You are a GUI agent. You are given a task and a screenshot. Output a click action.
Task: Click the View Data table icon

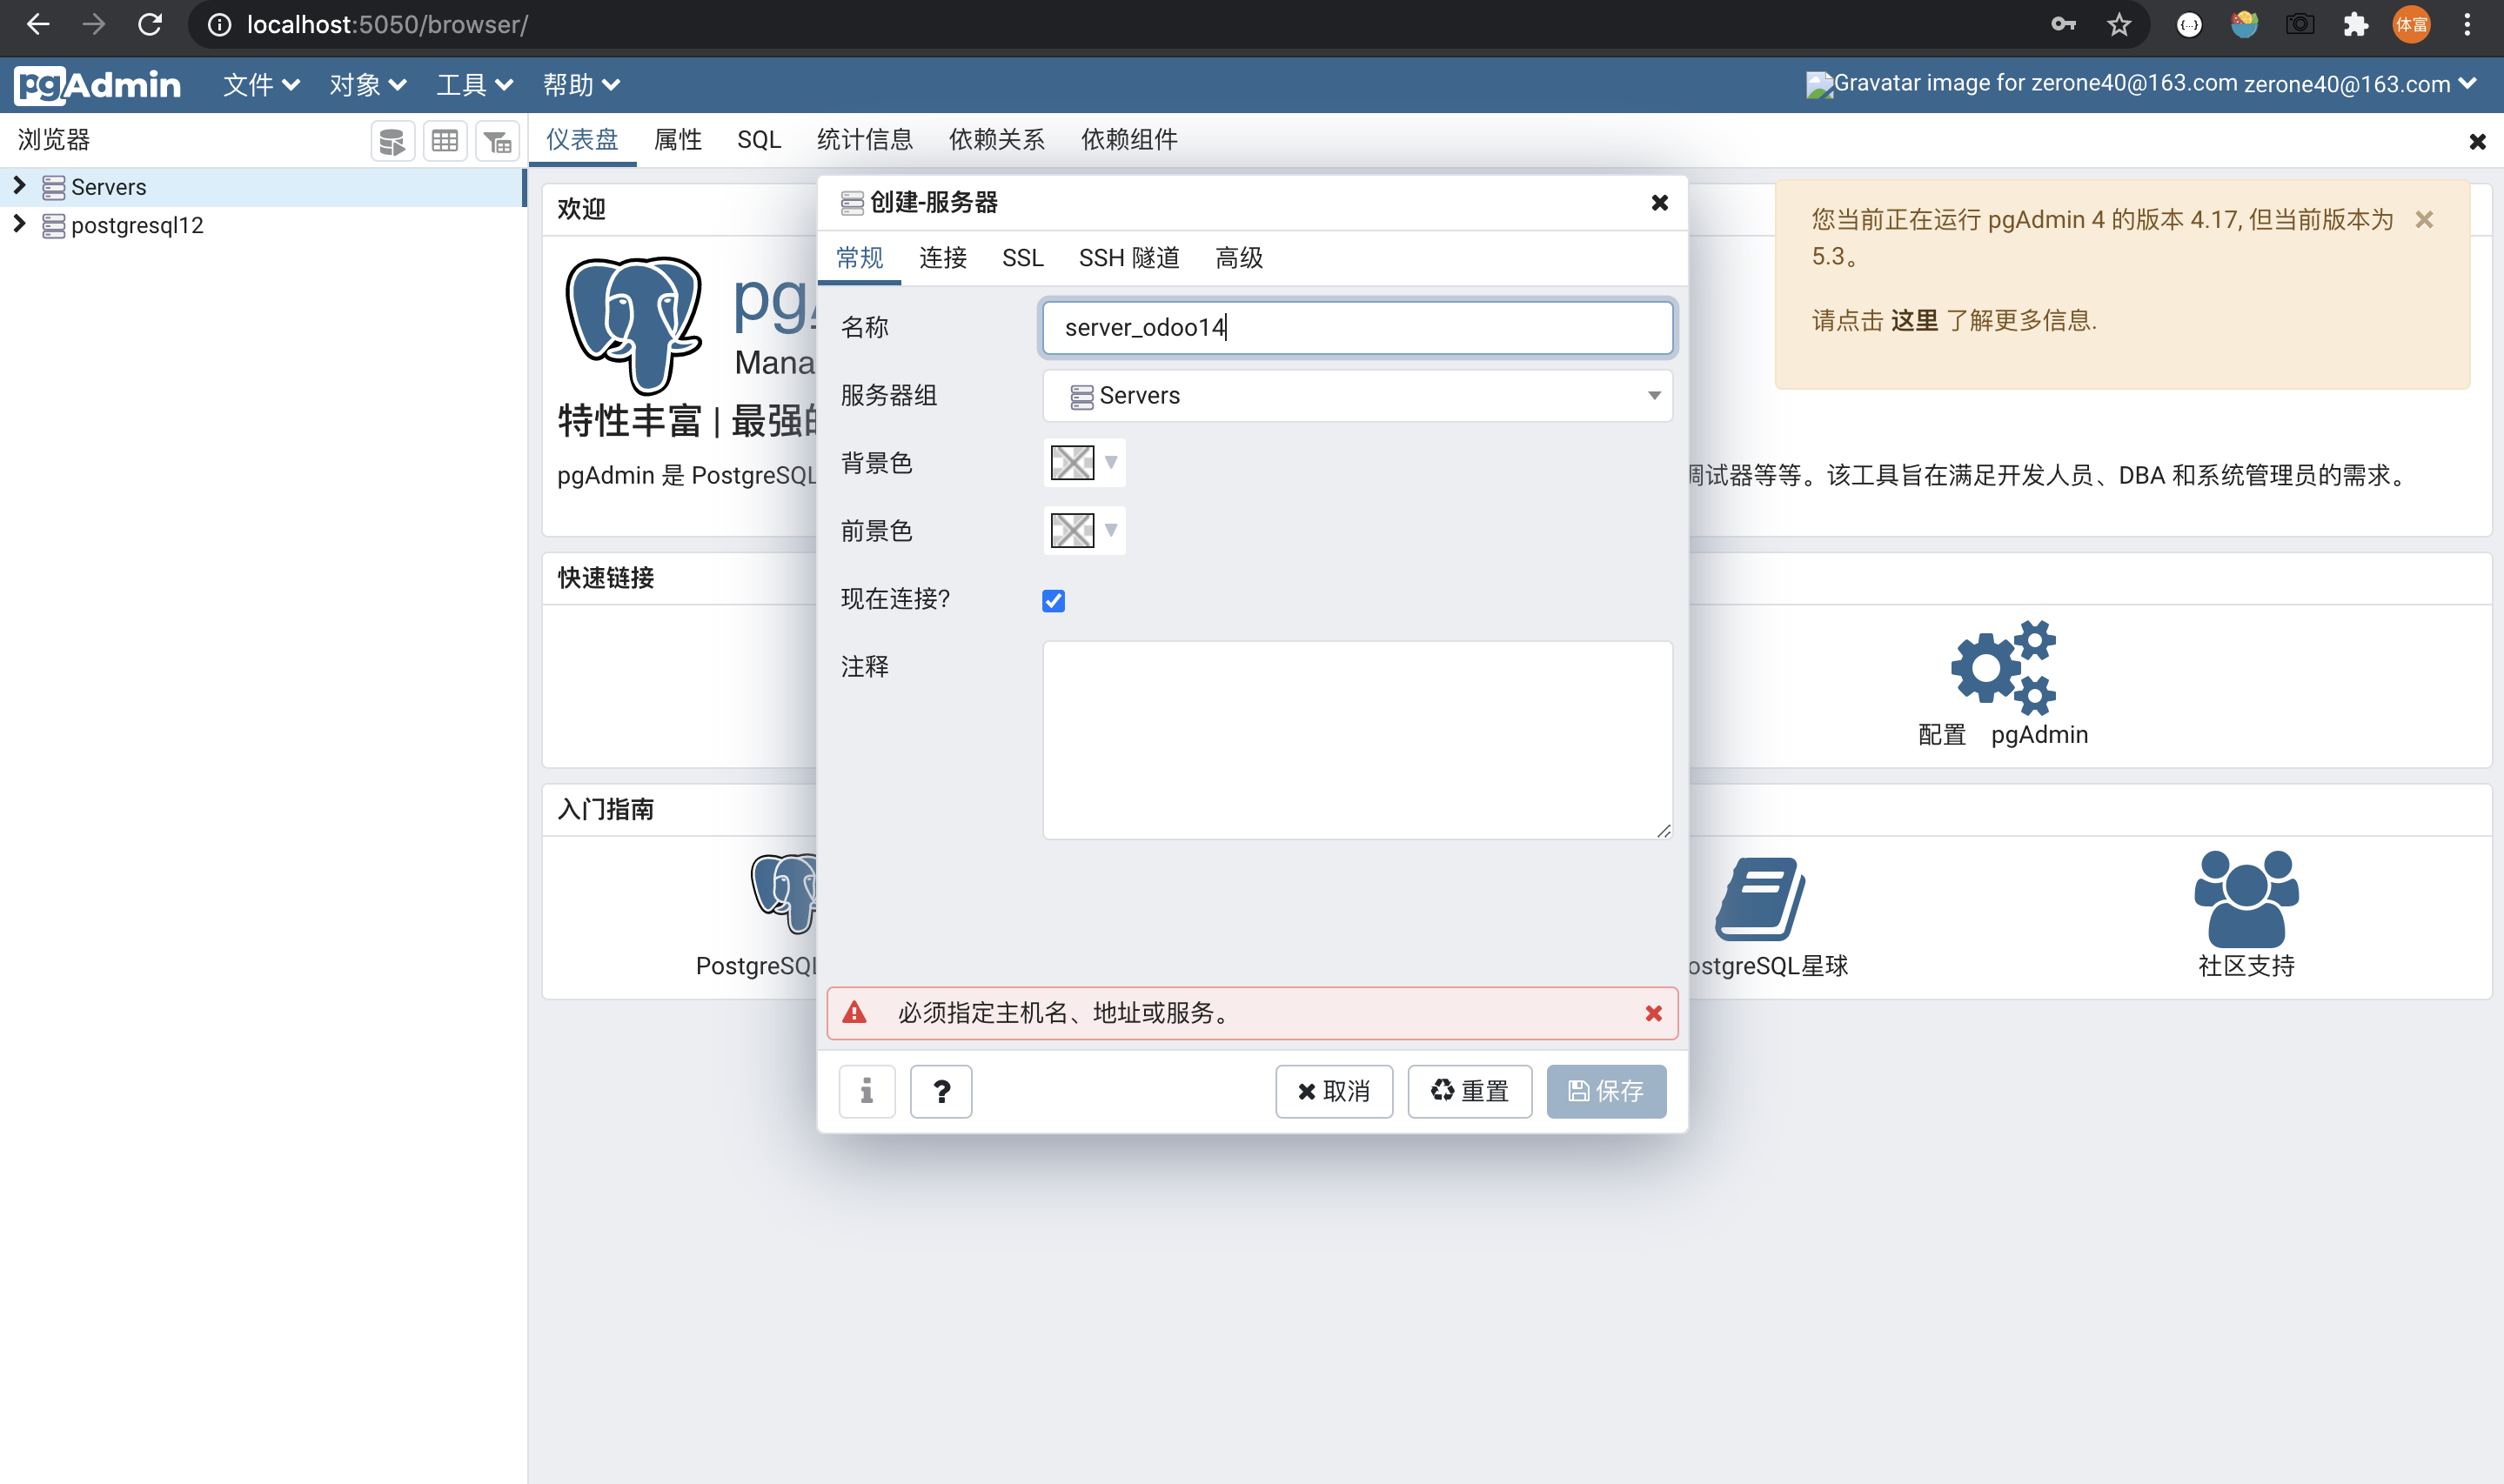(x=445, y=141)
